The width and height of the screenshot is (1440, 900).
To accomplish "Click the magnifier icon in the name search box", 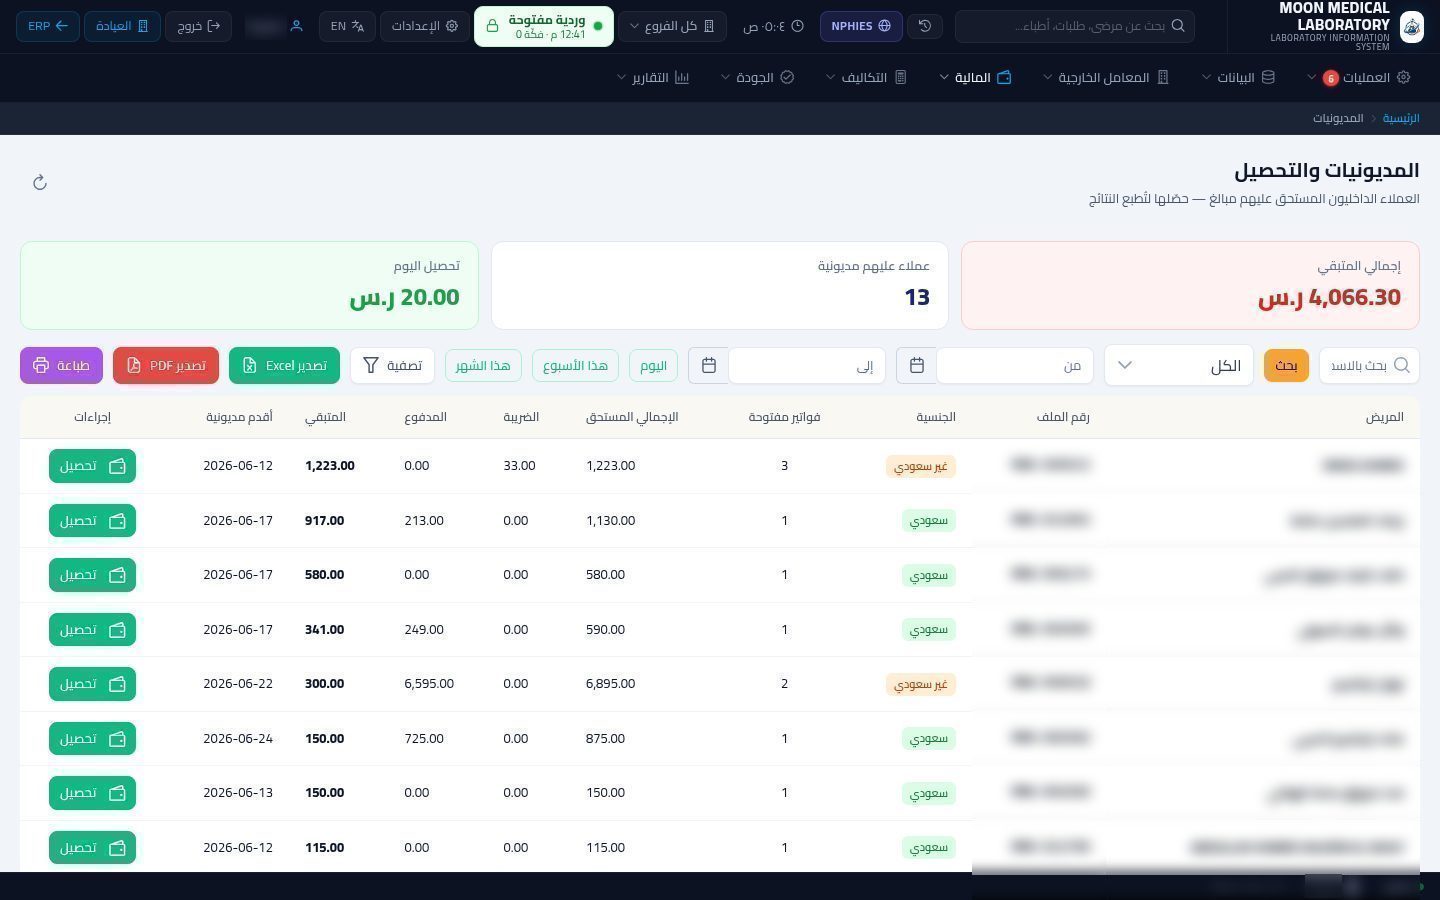I will 1401,366.
